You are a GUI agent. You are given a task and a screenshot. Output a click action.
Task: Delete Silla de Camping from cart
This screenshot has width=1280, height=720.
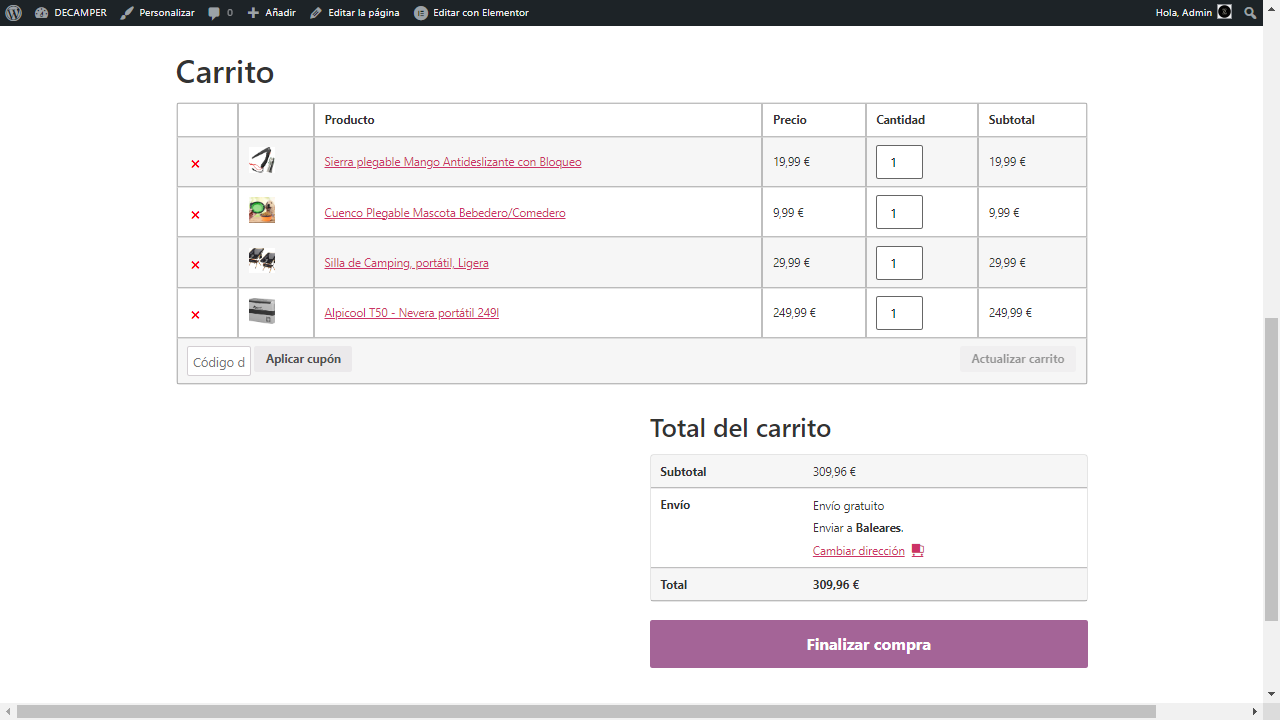tap(195, 265)
